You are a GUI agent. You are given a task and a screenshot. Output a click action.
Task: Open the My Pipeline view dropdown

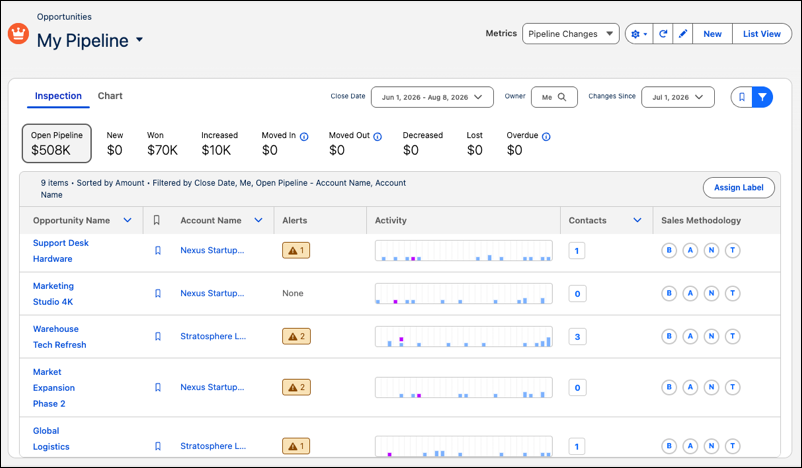tap(140, 40)
